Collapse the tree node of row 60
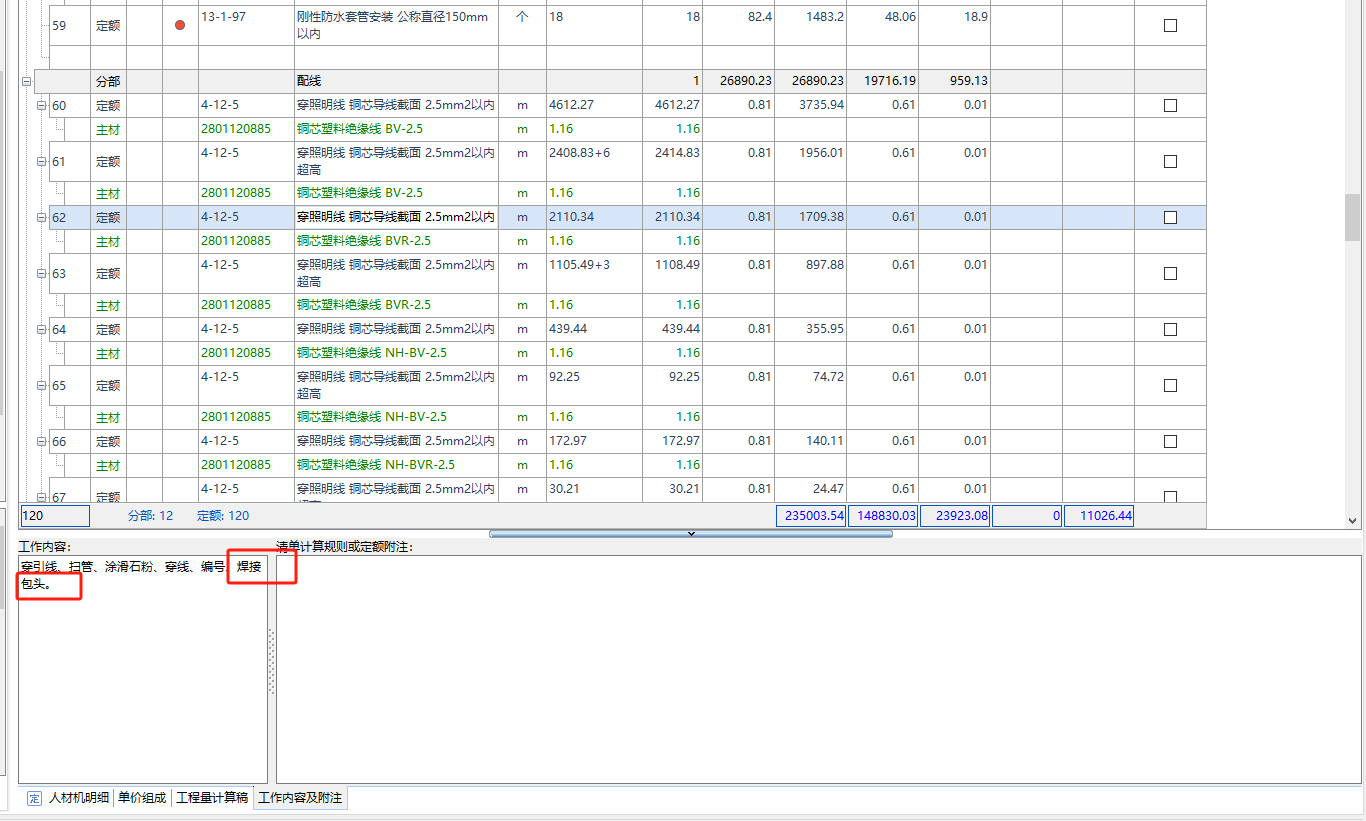Screen dimensions: 1366x821 pyautogui.click(x=42, y=105)
